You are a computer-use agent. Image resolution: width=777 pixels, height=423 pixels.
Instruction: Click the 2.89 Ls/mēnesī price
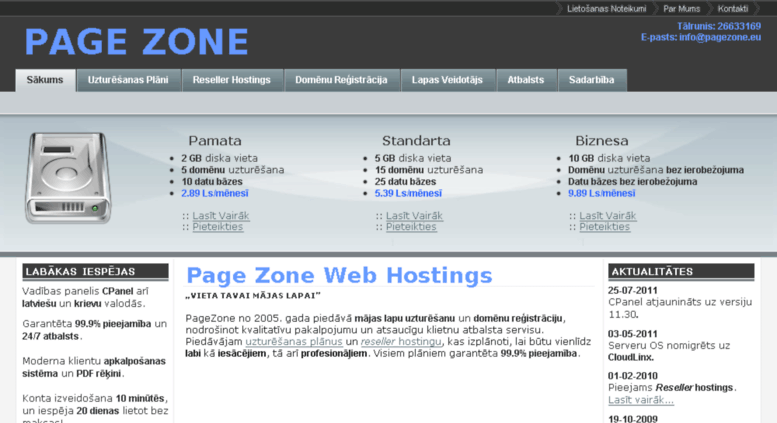click(215, 193)
